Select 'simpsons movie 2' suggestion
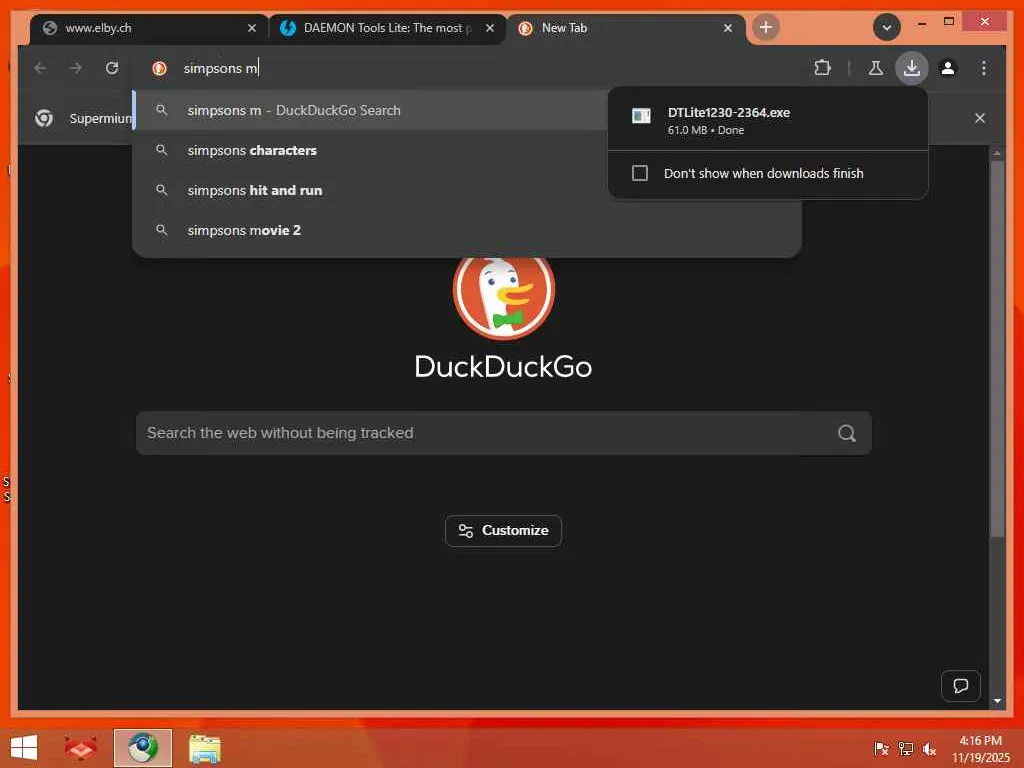 point(467,230)
